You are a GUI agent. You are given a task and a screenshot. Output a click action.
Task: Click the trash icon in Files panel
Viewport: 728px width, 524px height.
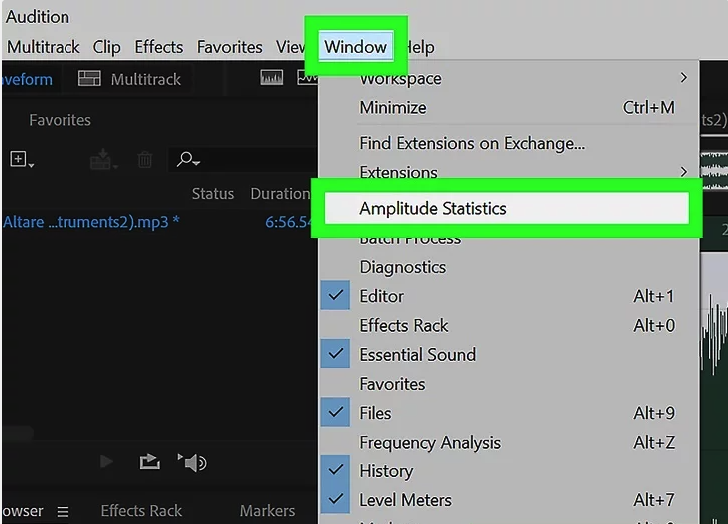click(145, 160)
